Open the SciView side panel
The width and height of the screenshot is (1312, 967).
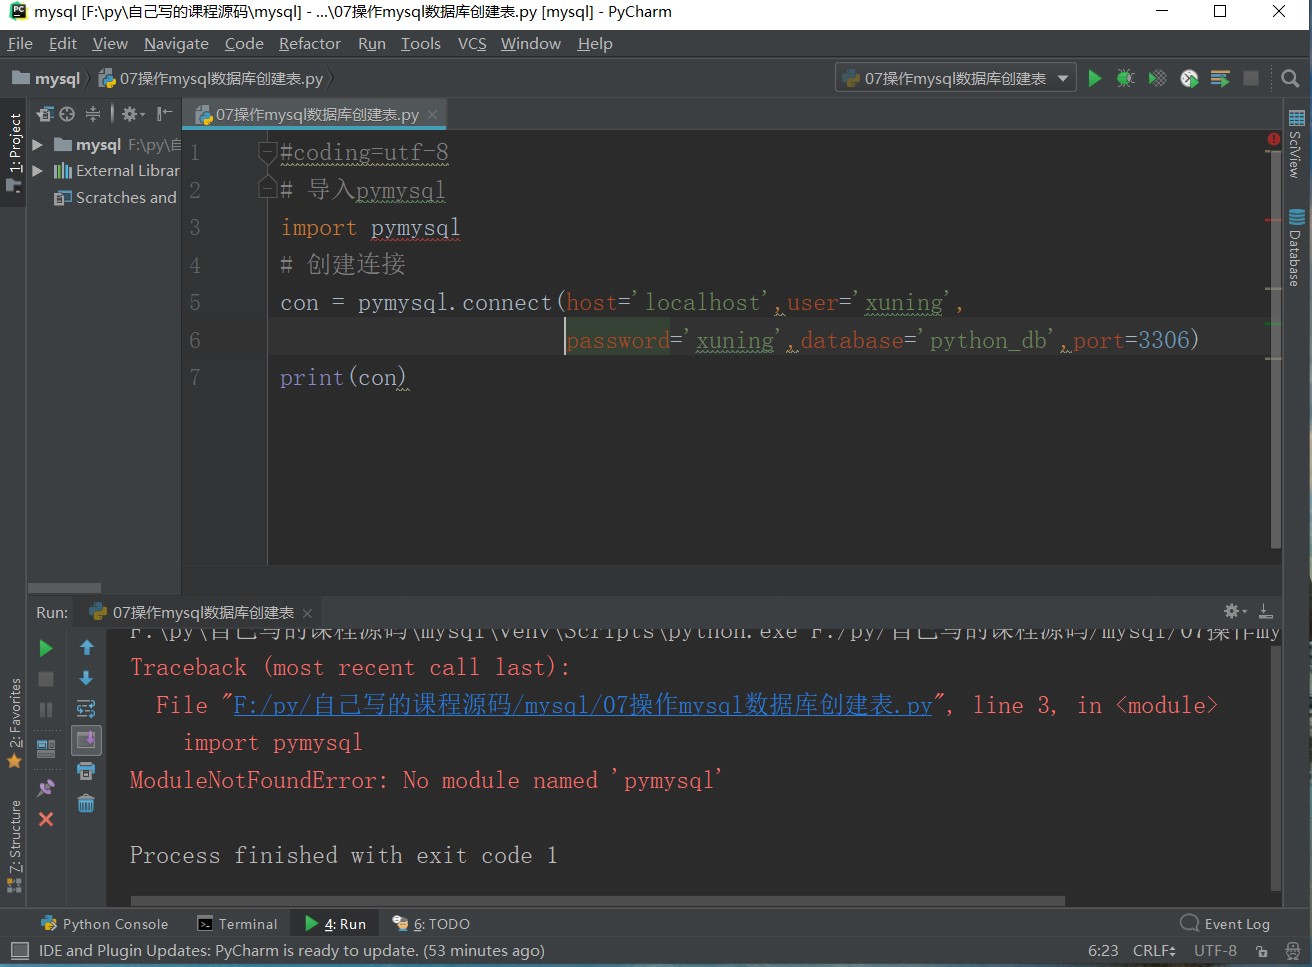(1296, 144)
